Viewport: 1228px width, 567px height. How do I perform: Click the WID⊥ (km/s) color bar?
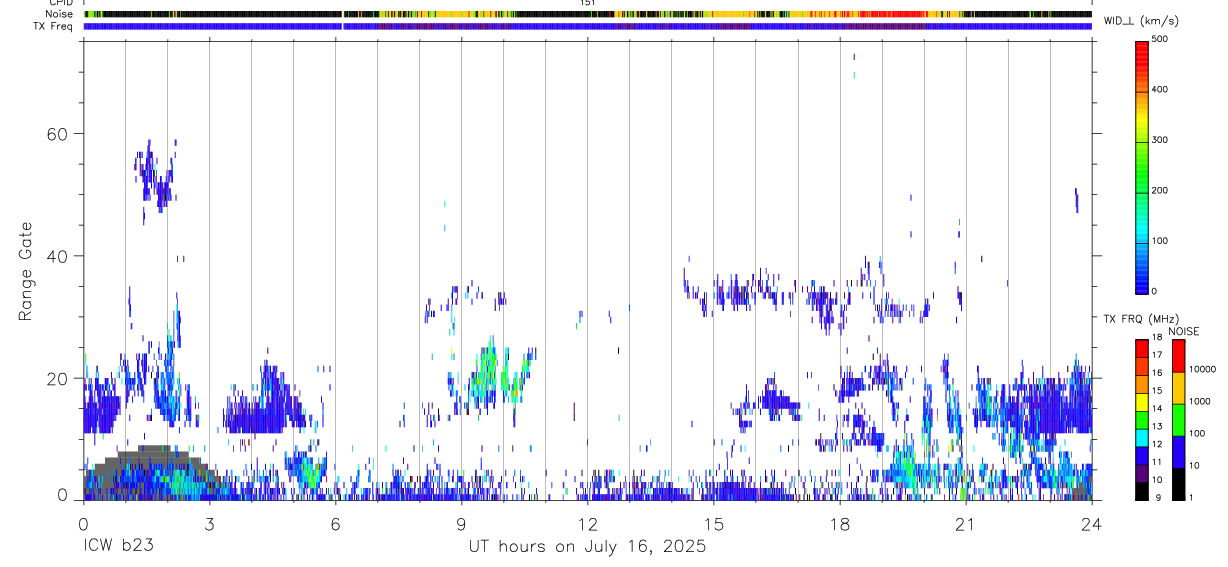point(1143,165)
